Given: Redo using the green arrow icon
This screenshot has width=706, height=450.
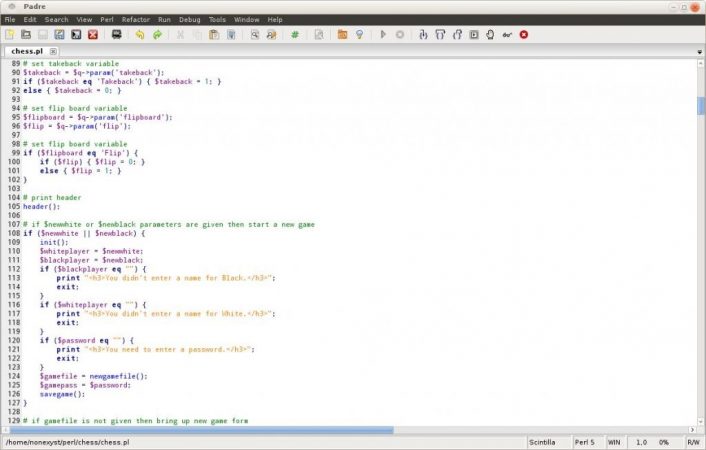Looking at the screenshot, I should (157, 34).
